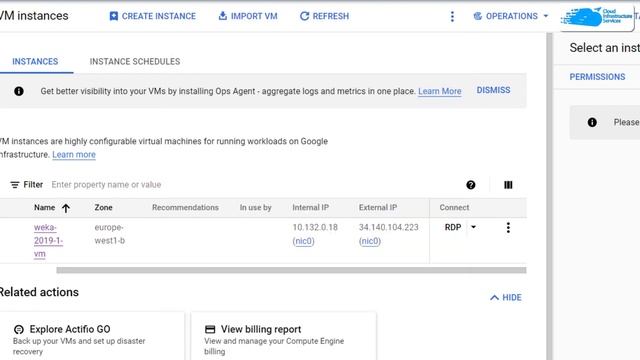Click the internal IP 10.132.0.18 value
Viewport: 640px width, 360px height.
pyautogui.click(x=315, y=227)
